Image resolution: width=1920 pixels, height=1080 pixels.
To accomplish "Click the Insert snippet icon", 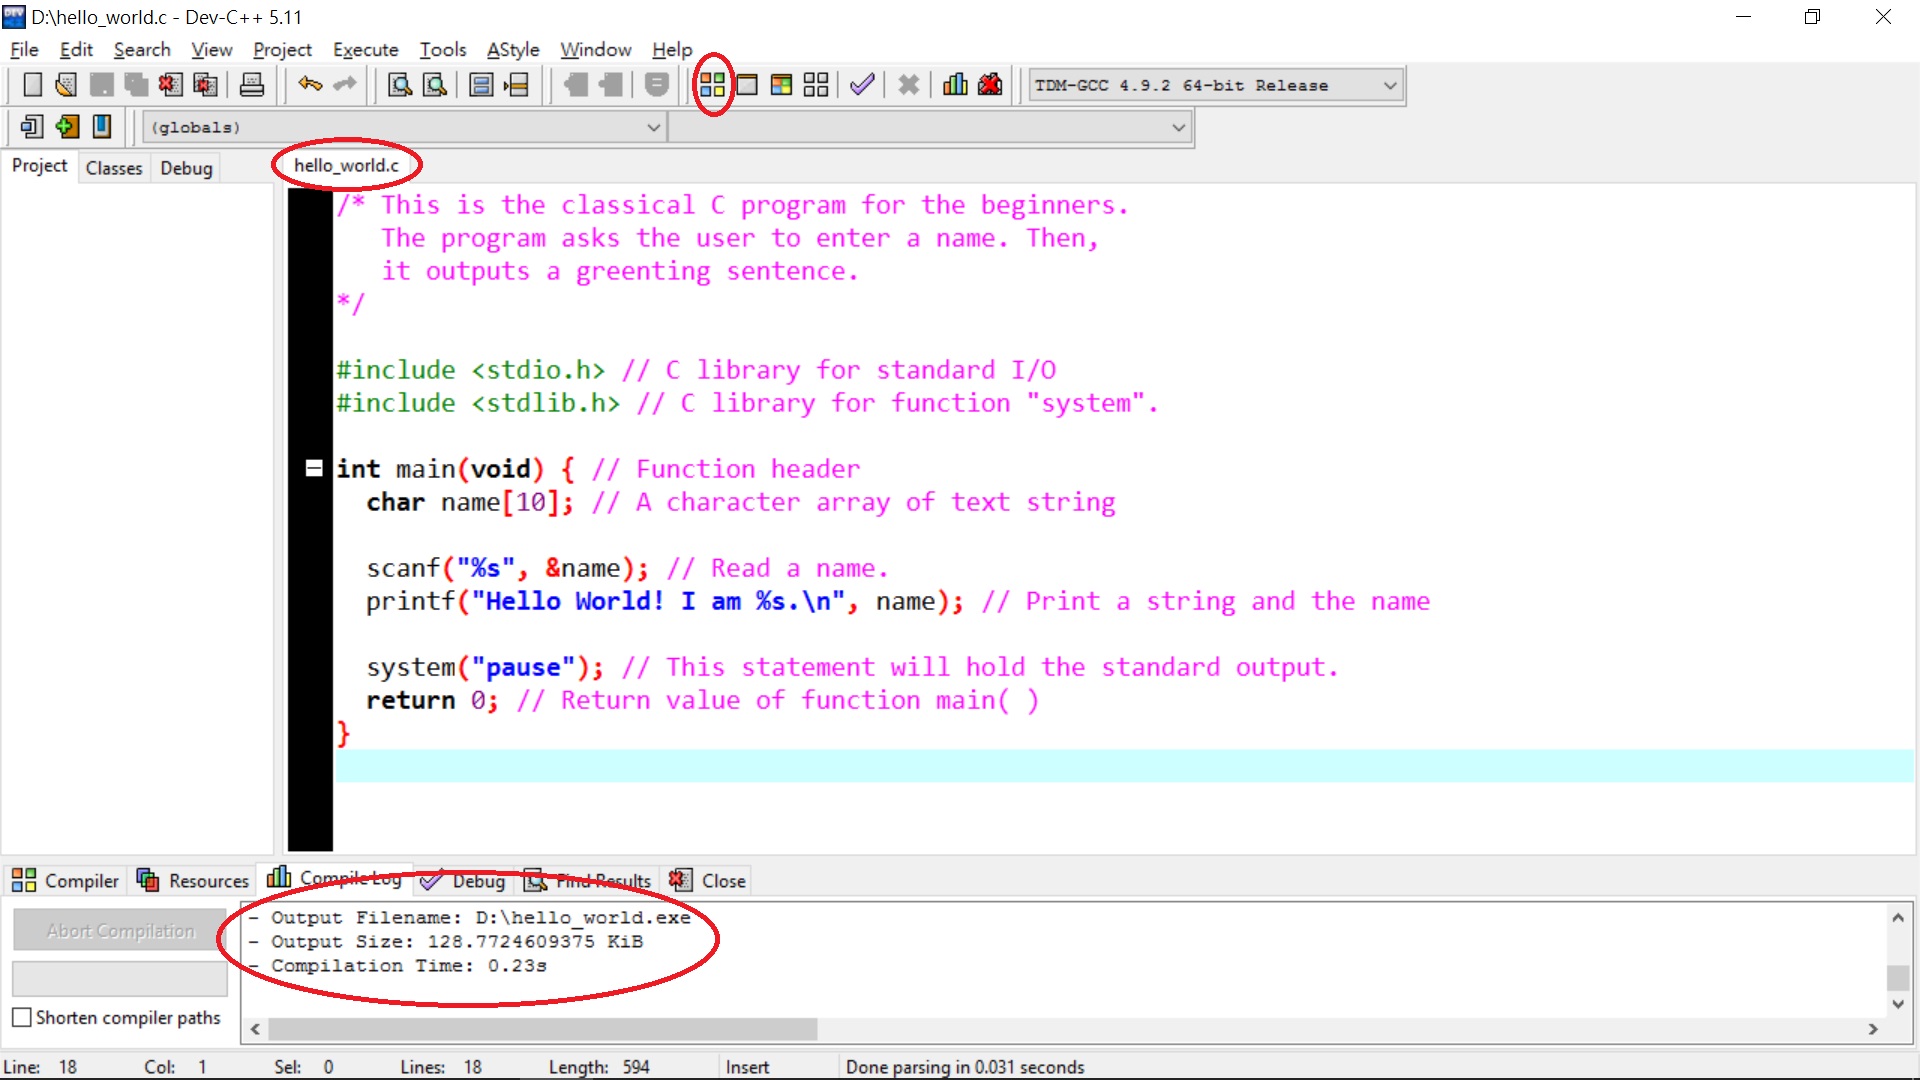I will click(x=32, y=127).
